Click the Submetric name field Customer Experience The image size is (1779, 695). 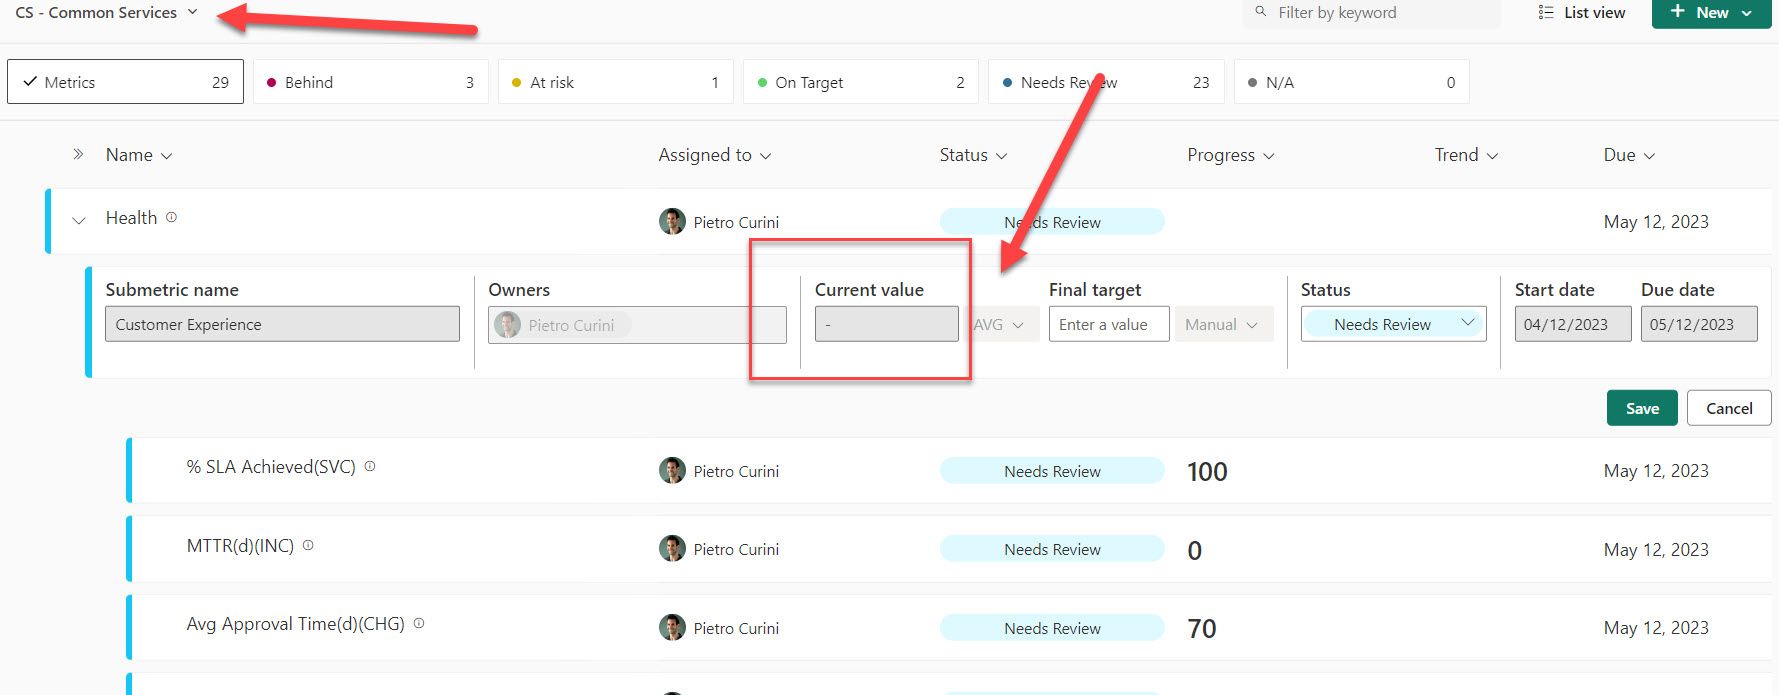click(x=282, y=324)
